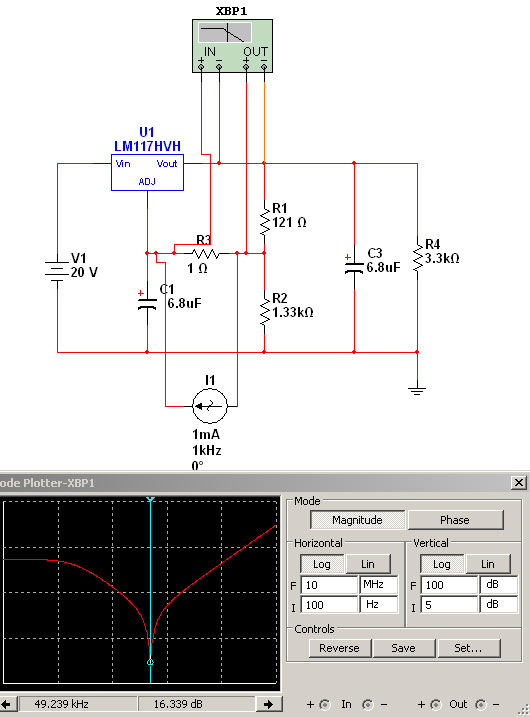
Task: Open the Vertical I unit field (dB)
Action: [x=498, y=605]
